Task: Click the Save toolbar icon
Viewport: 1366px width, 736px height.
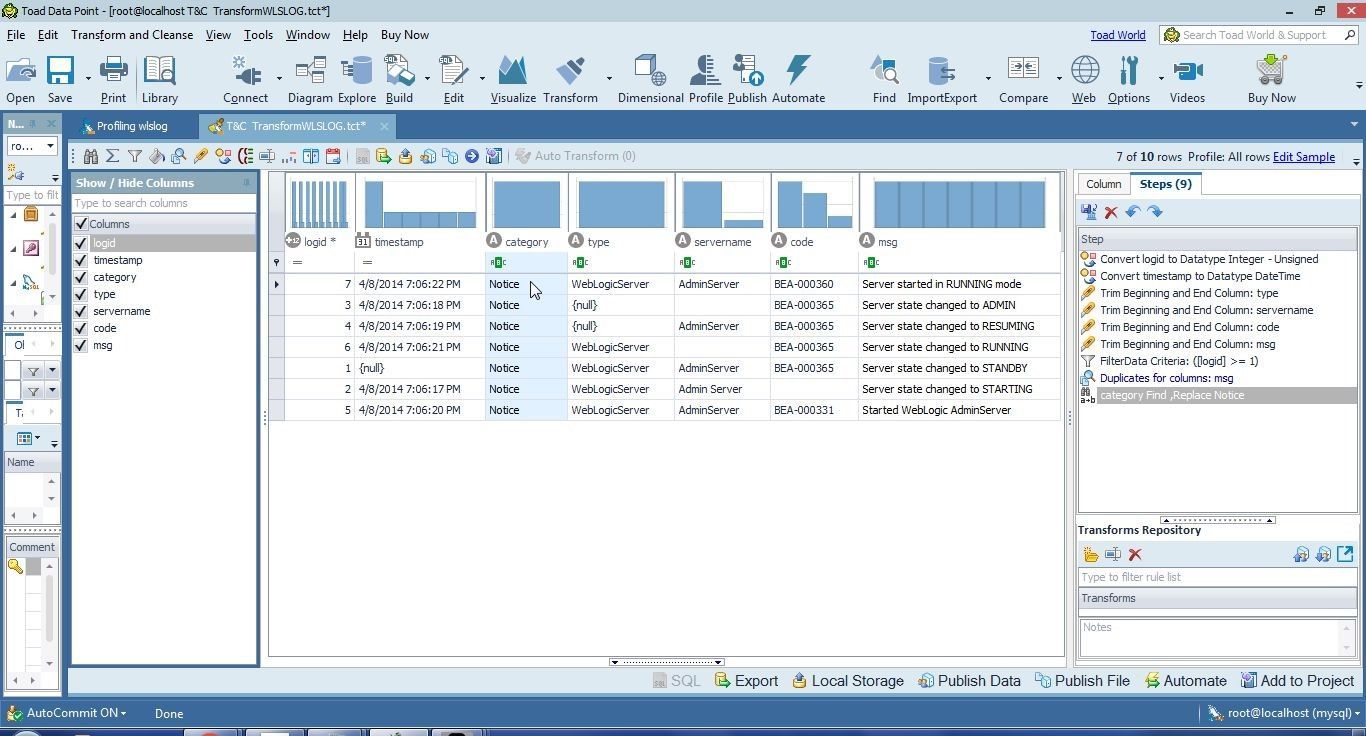Action: click(x=60, y=79)
